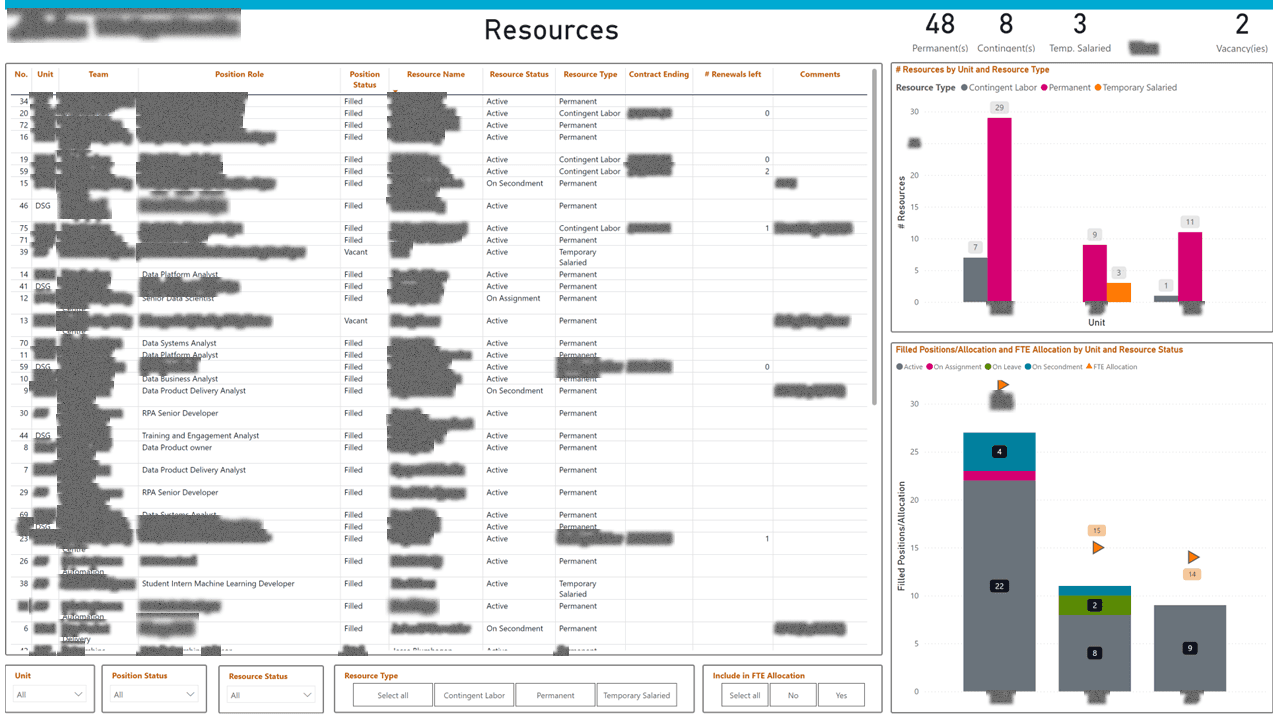The image size is (1280, 720).
Task: Select the "2 Vacancy(ies)" KPI card
Action: pos(1241,32)
